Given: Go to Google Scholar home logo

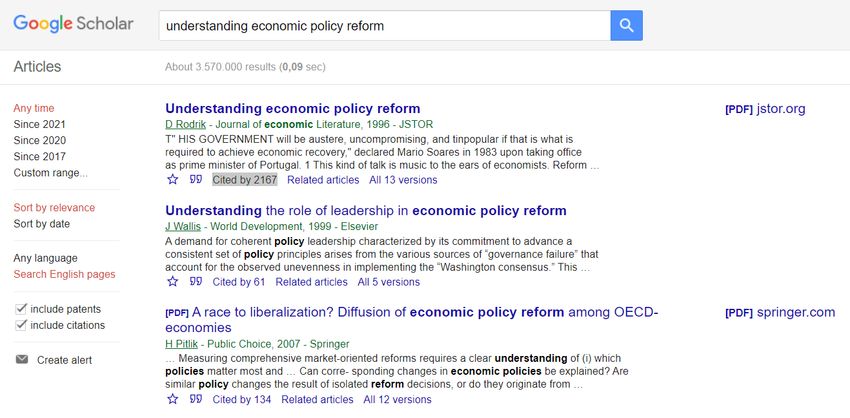Looking at the screenshot, I should point(73,24).
